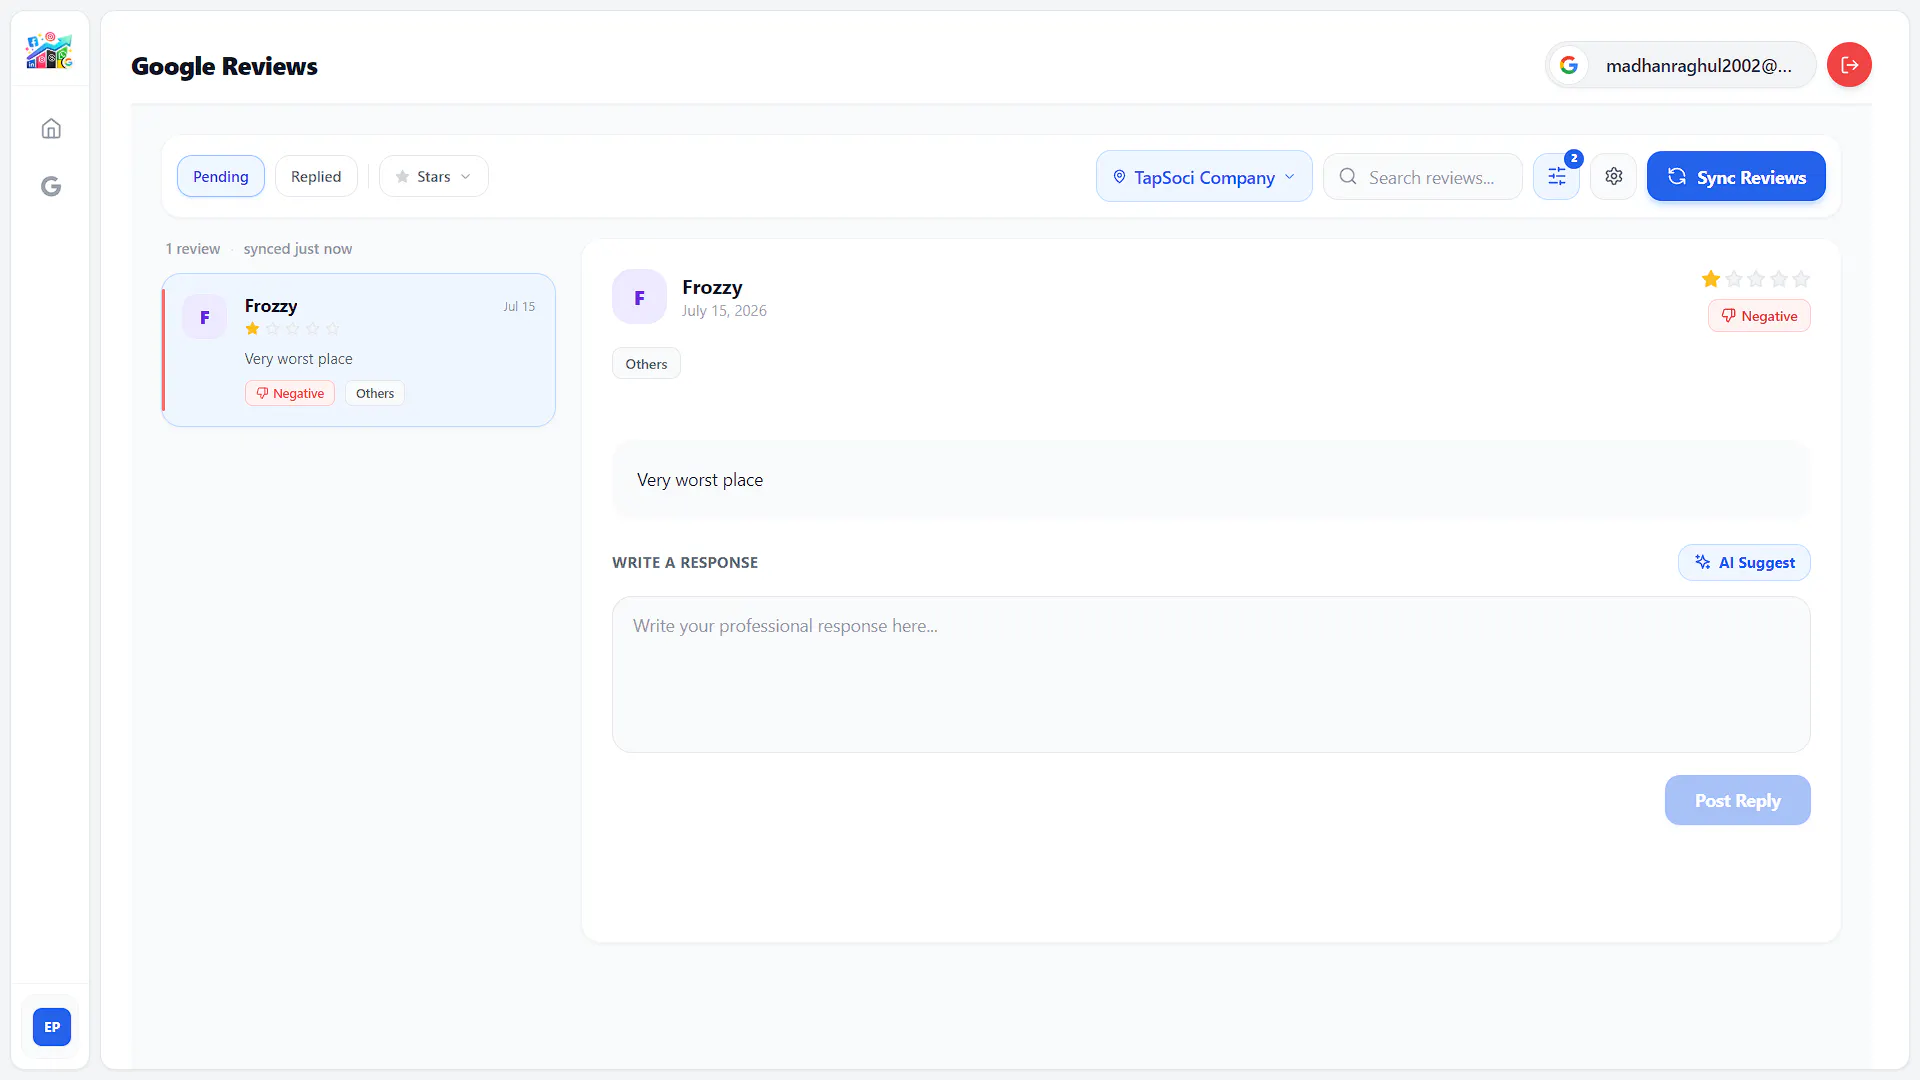Click the Post Reply button
Viewport: 1920px width, 1080px height.
(1738, 801)
